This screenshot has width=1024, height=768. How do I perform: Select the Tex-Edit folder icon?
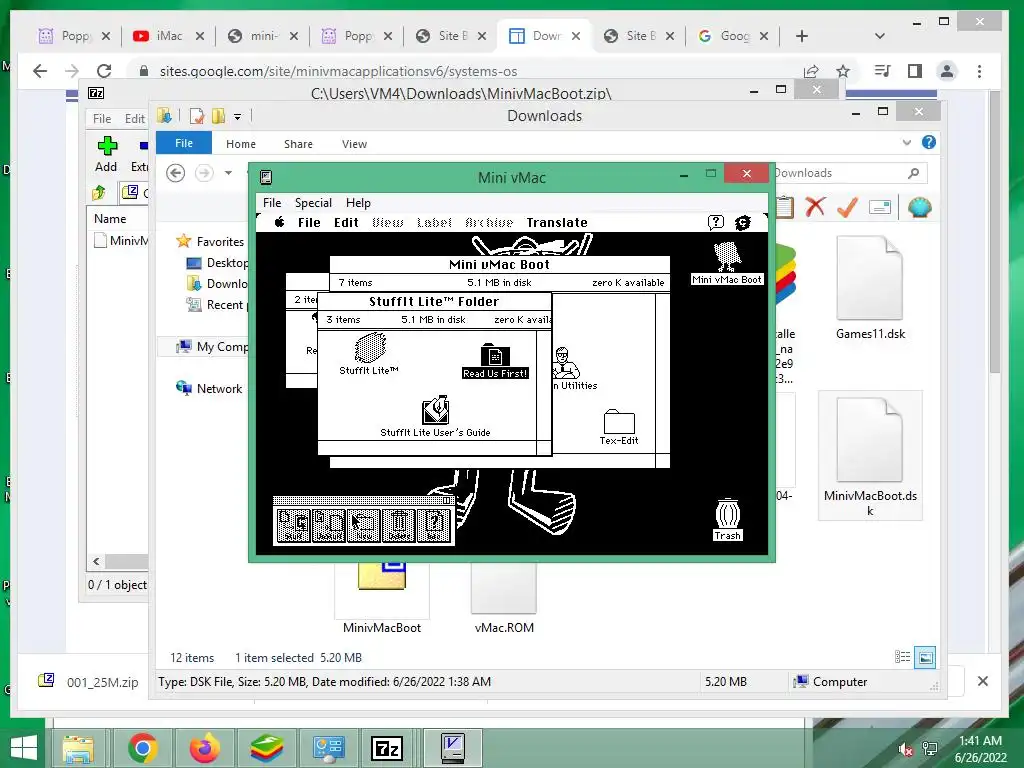[619, 427]
